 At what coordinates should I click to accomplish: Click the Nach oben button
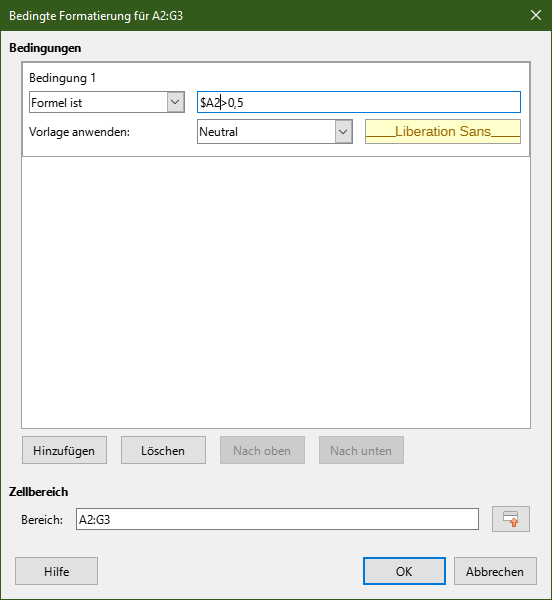262,450
